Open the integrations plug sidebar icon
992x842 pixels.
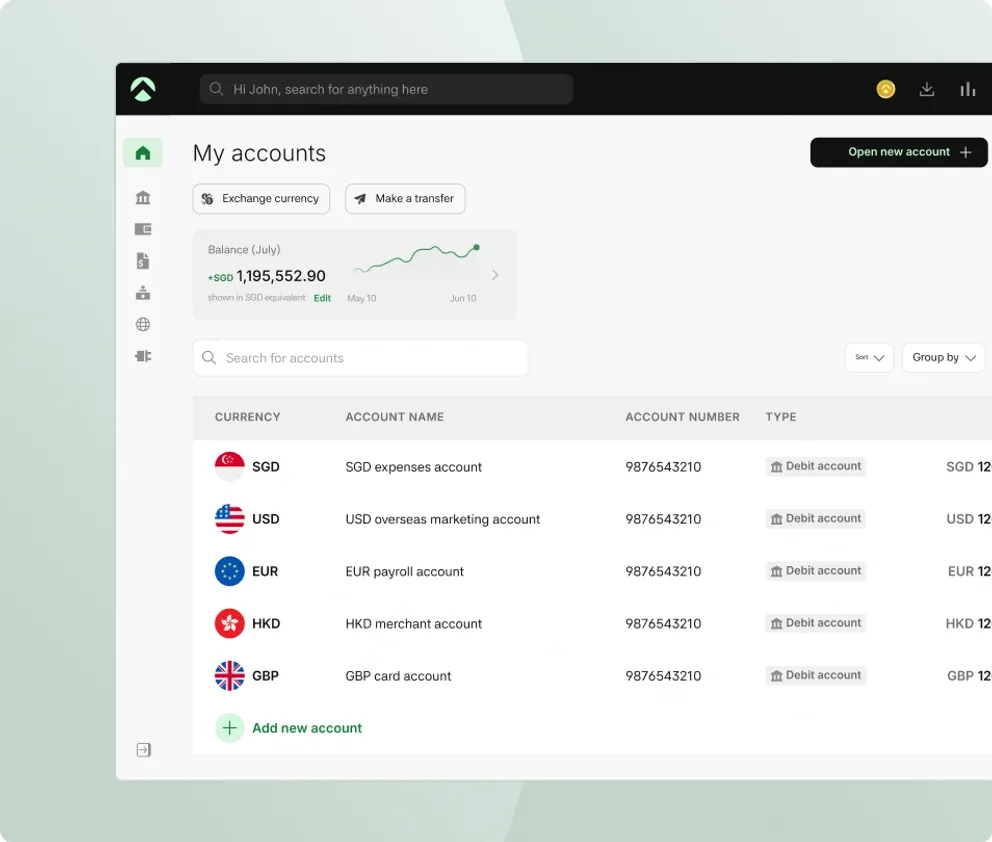pyautogui.click(x=143, y=356)
